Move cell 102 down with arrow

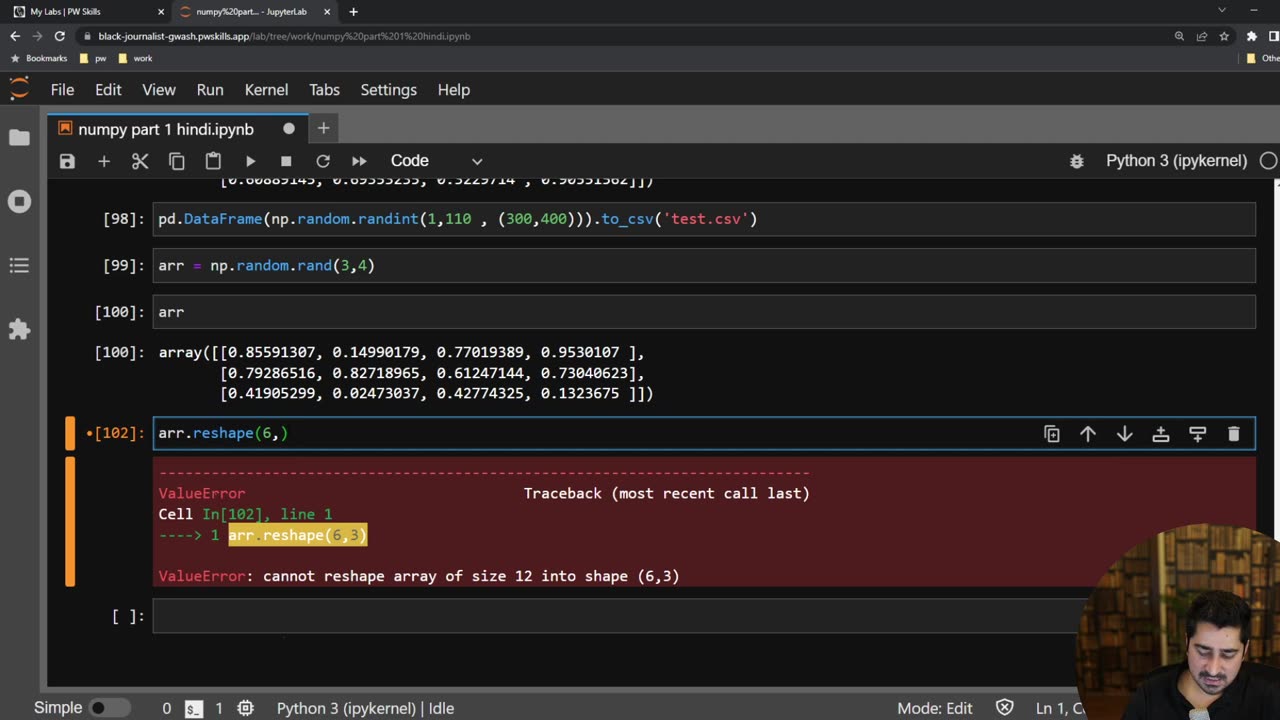1124,434
